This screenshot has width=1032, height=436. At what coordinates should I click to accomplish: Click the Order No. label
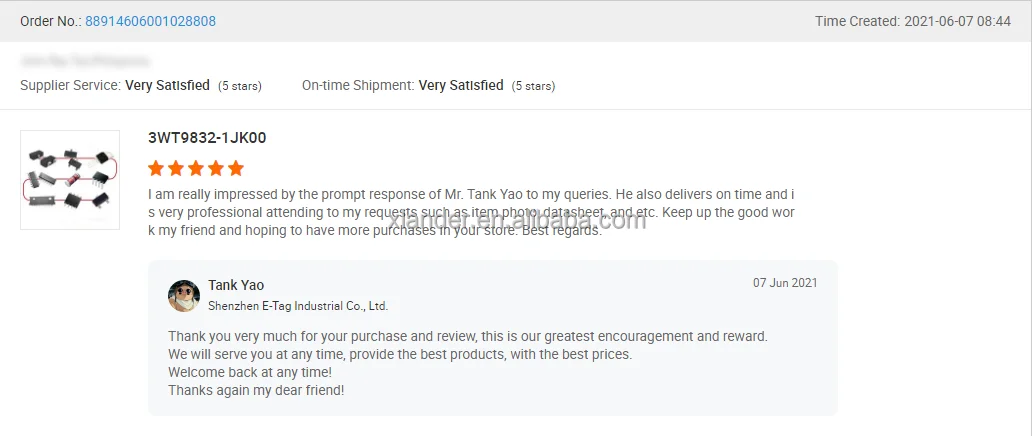click(50, 21)
